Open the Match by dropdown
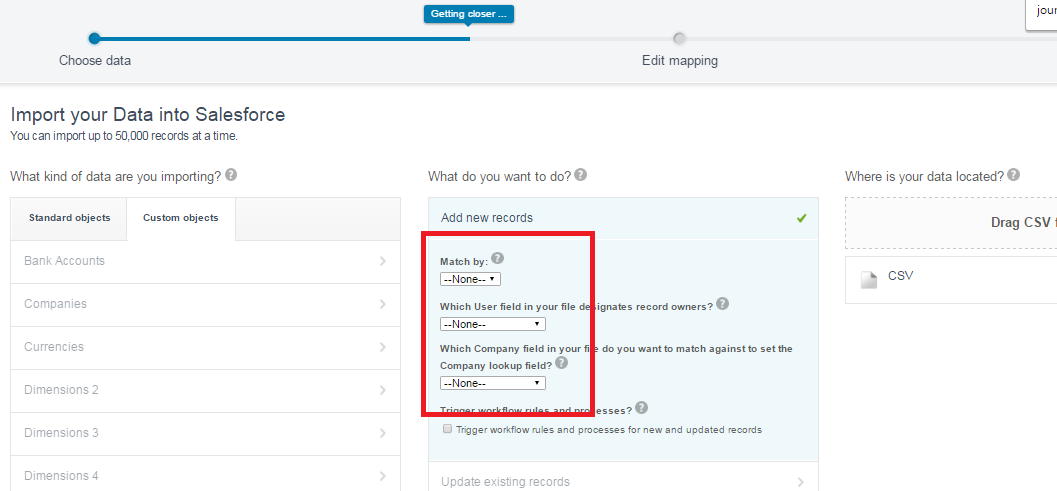This screenshot has width=1057, height=491. [x=470, y=279]
